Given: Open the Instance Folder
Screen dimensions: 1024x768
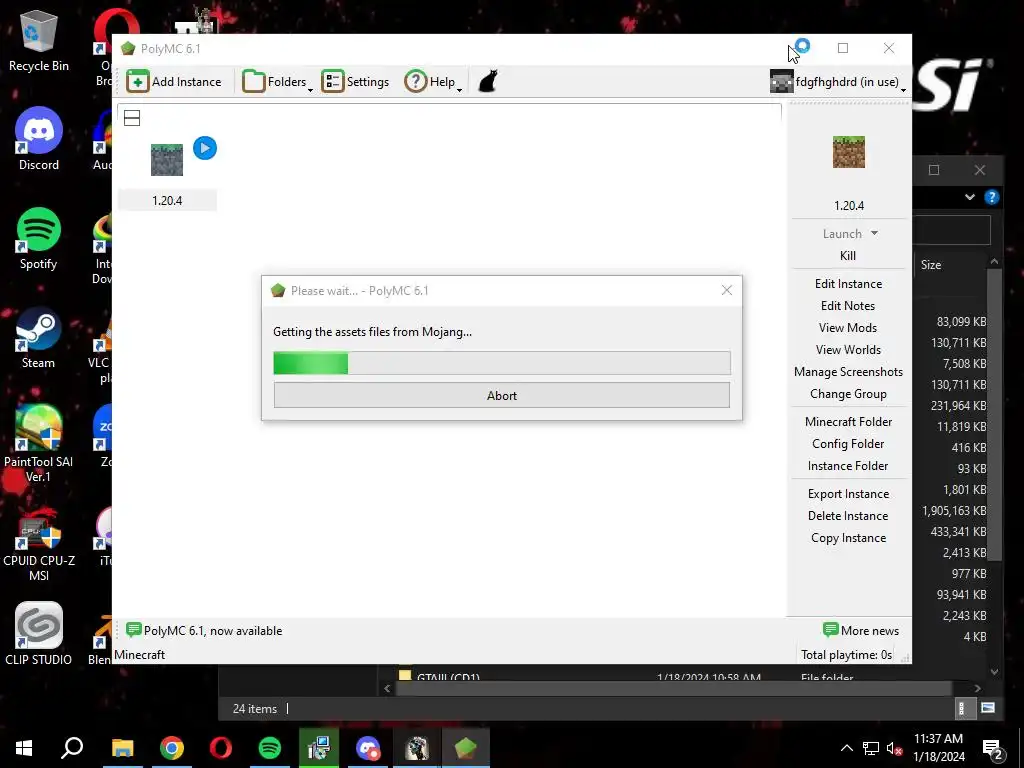Looking at the screenshot, I should tap(848, 466).
